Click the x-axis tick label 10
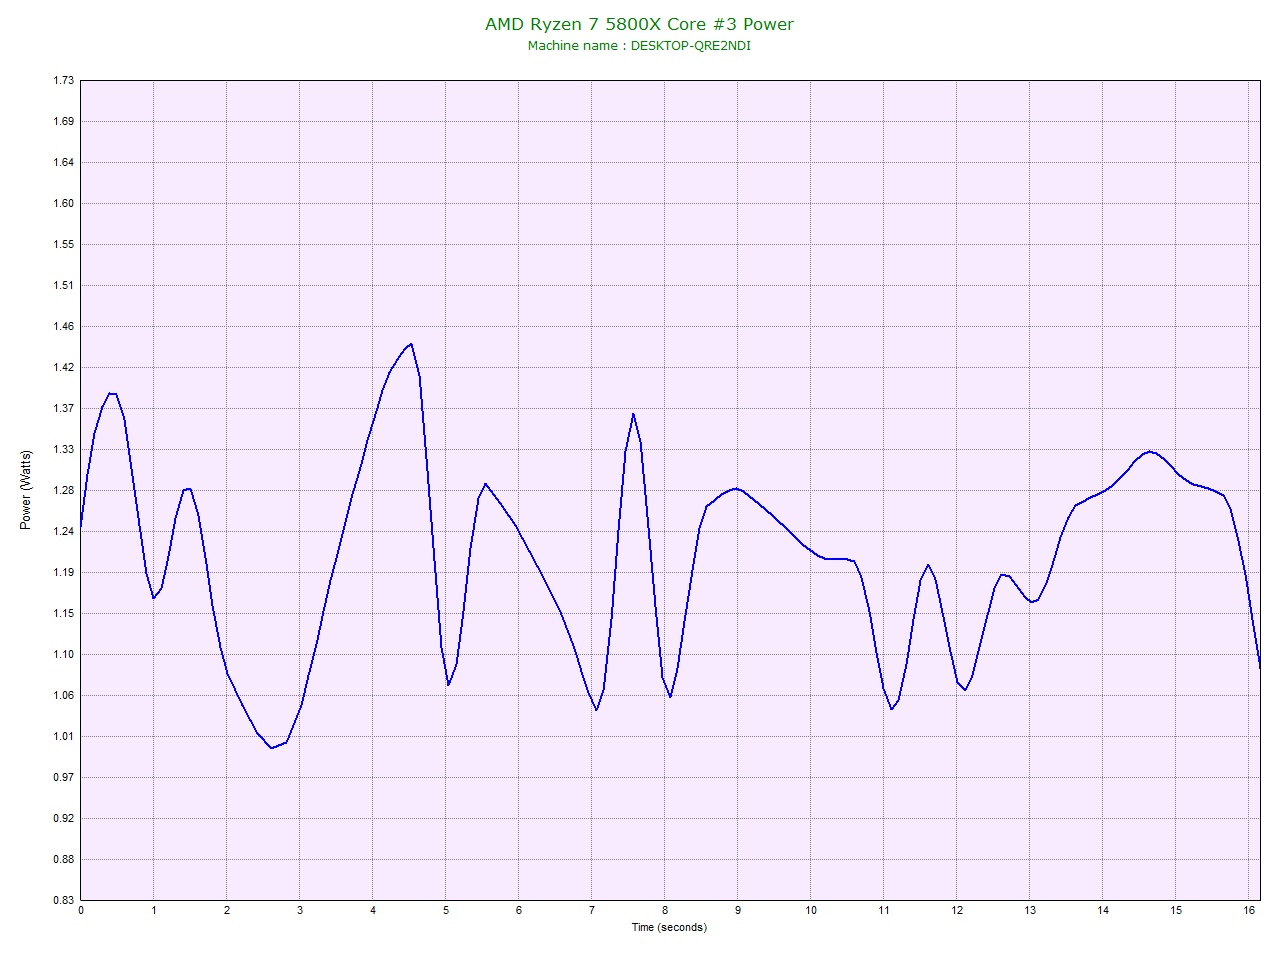Screen dimensions: 1280x960 [810, 910]
